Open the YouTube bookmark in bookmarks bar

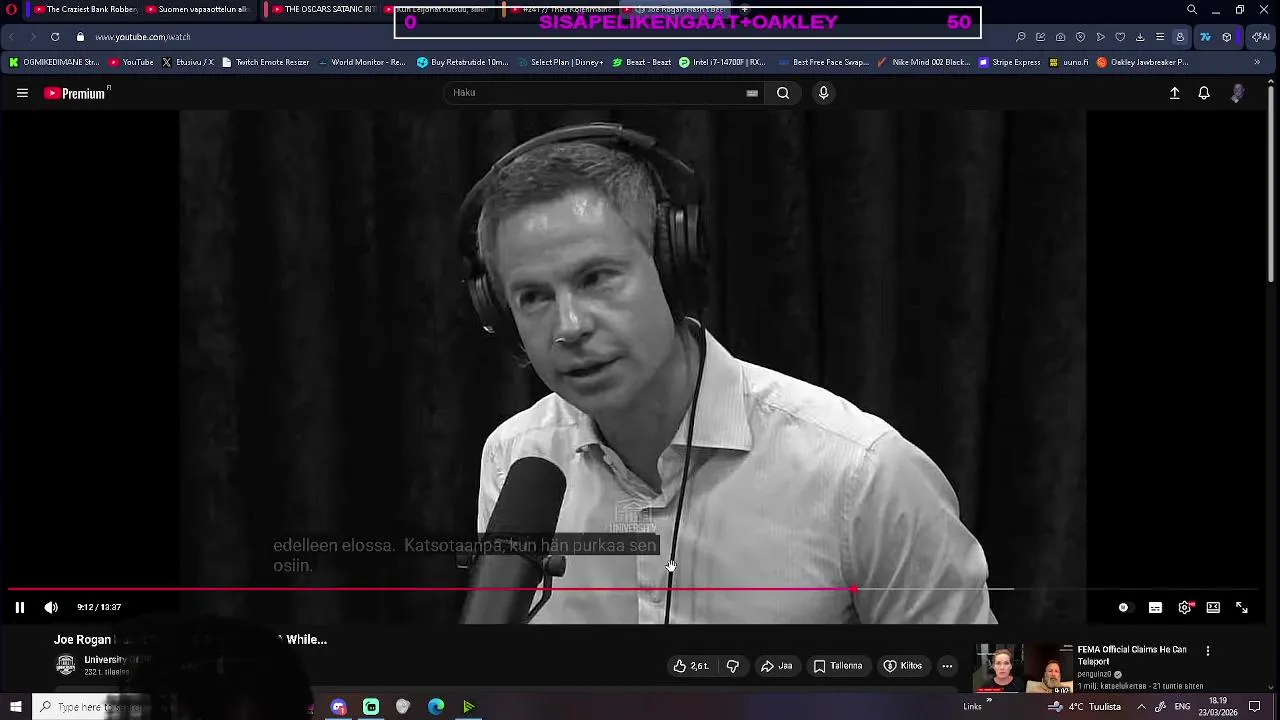(x=131, y=62)
